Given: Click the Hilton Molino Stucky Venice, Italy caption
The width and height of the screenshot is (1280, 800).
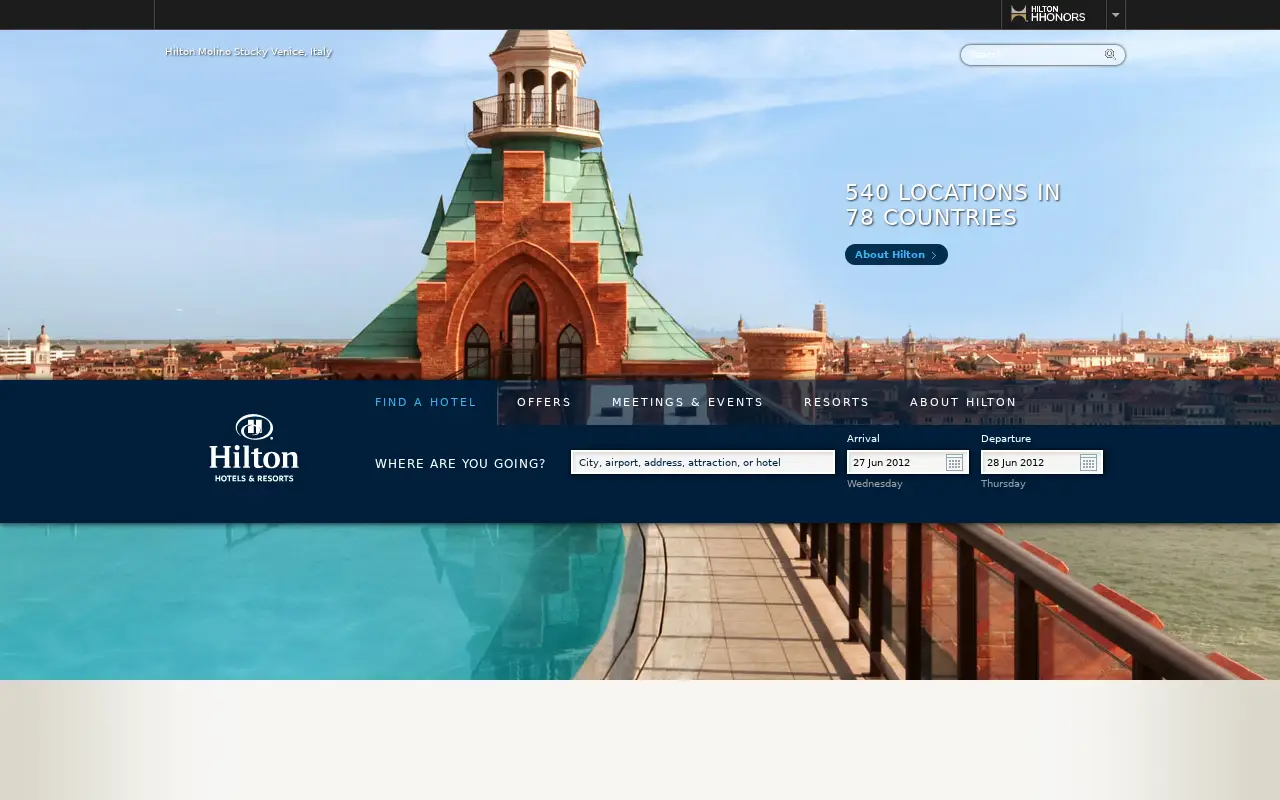Looking at the screenshot, I should click(249, 52).
